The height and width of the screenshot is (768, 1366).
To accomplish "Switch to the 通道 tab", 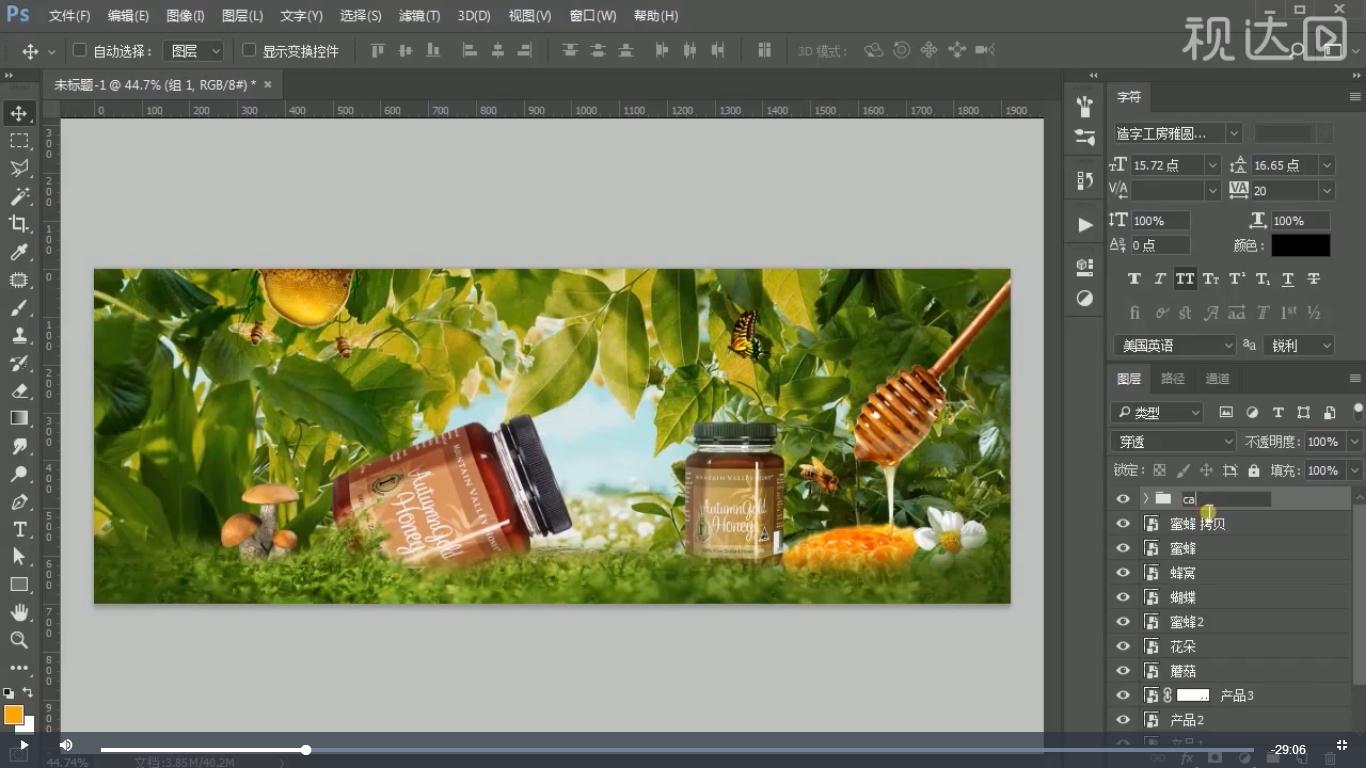I will coord(1217,378).
